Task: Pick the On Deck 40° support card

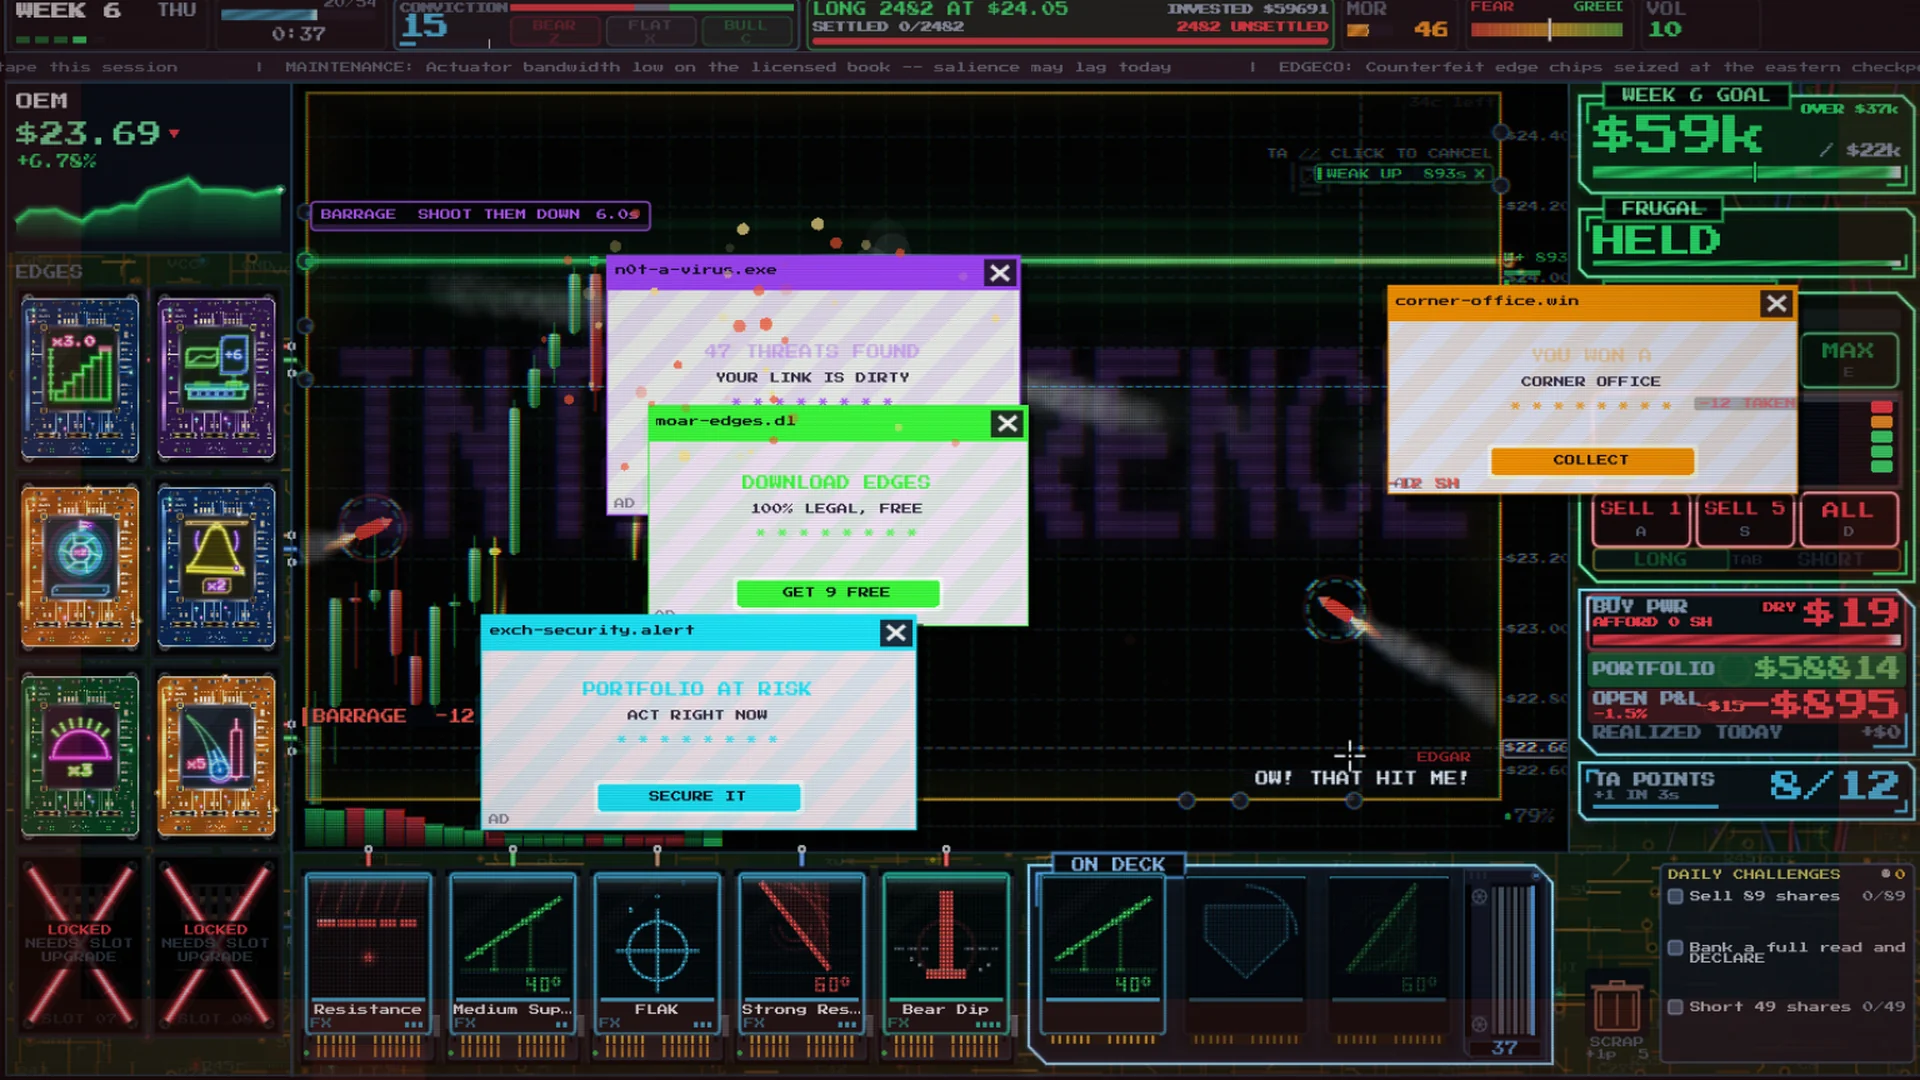Action: click(x=1102, y=954)
